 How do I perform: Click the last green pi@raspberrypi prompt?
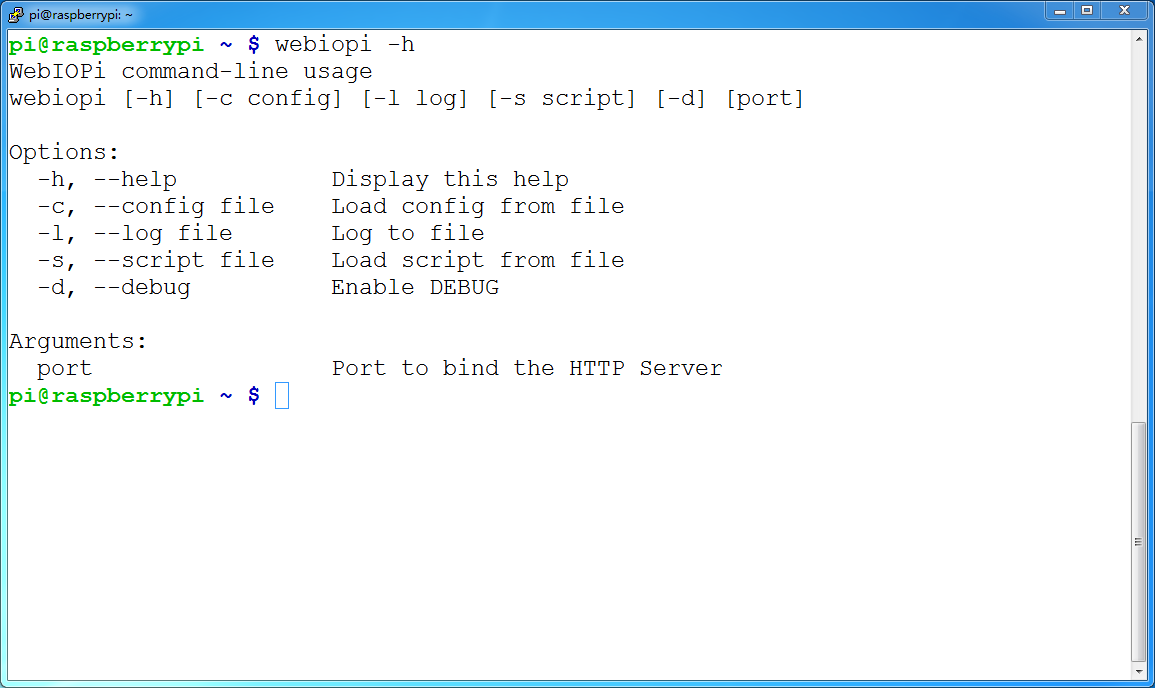click(106, 396)
